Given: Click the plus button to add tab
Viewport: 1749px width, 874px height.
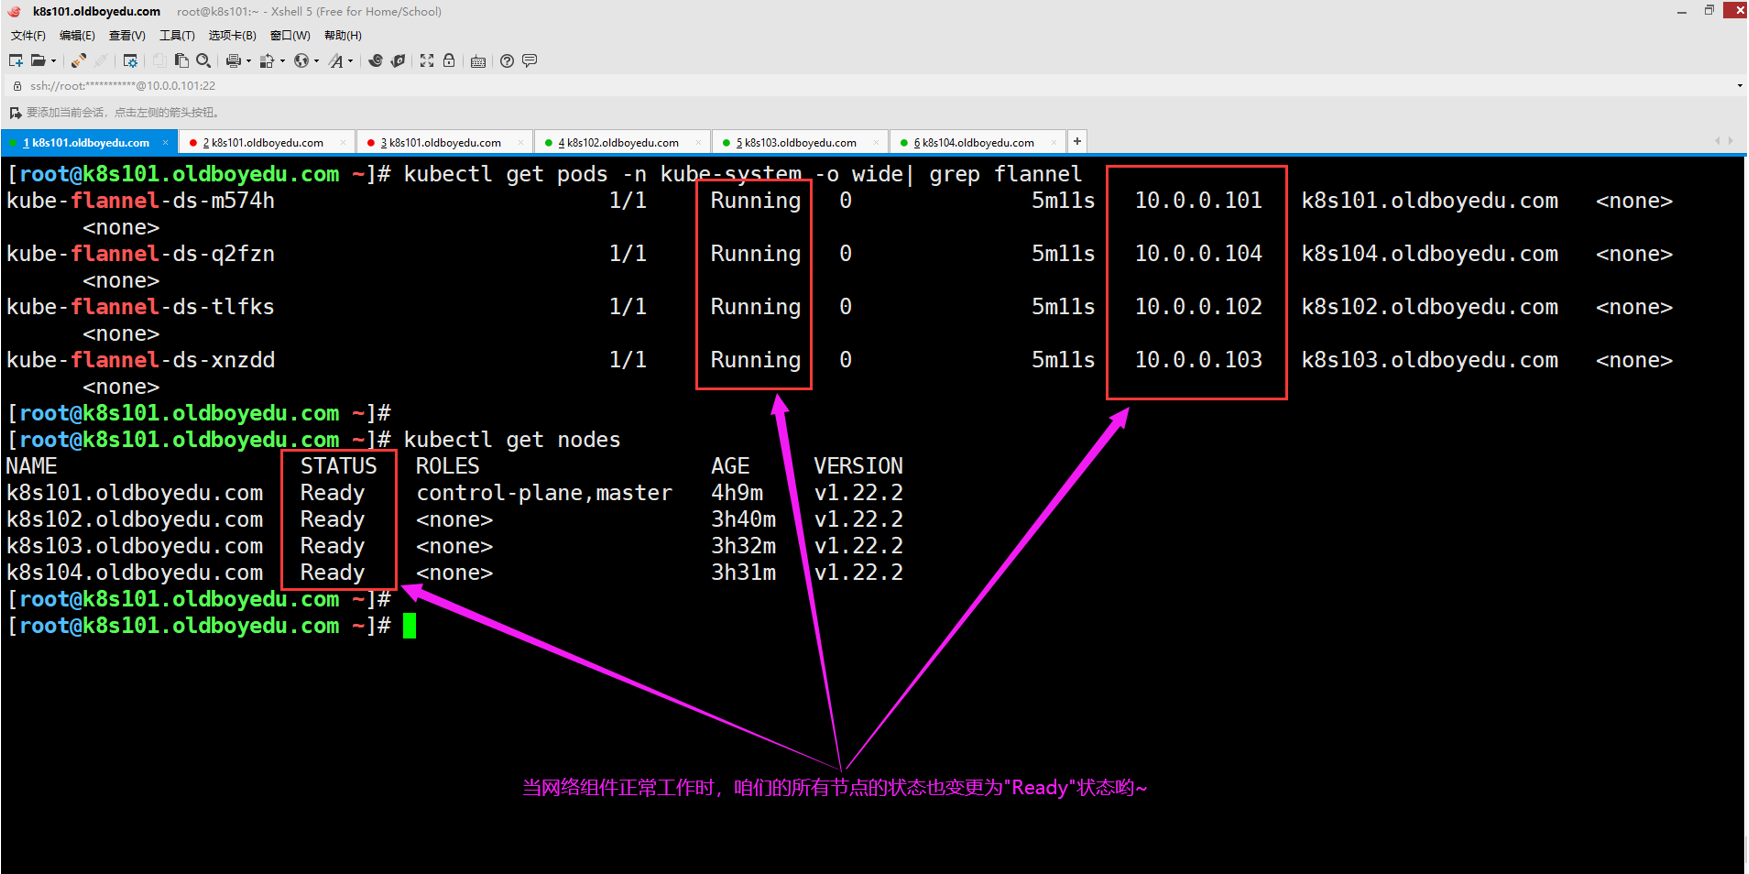Looking at the screenshot, I should coord(1077,142).
